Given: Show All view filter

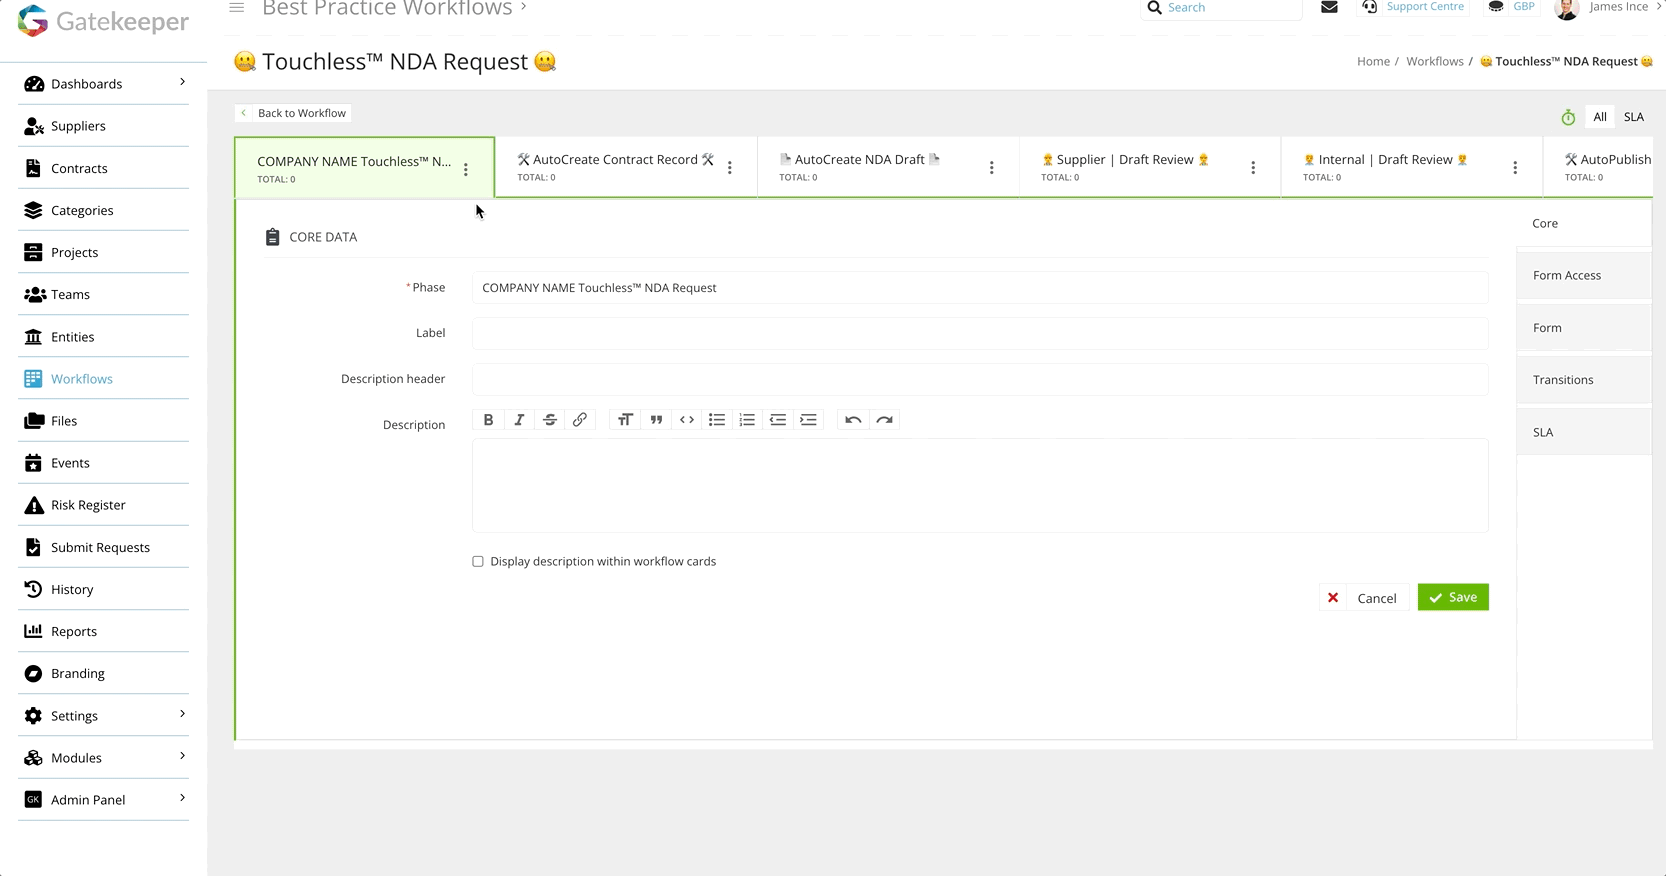Looking at the screenshot, I should pos(1600,117).
